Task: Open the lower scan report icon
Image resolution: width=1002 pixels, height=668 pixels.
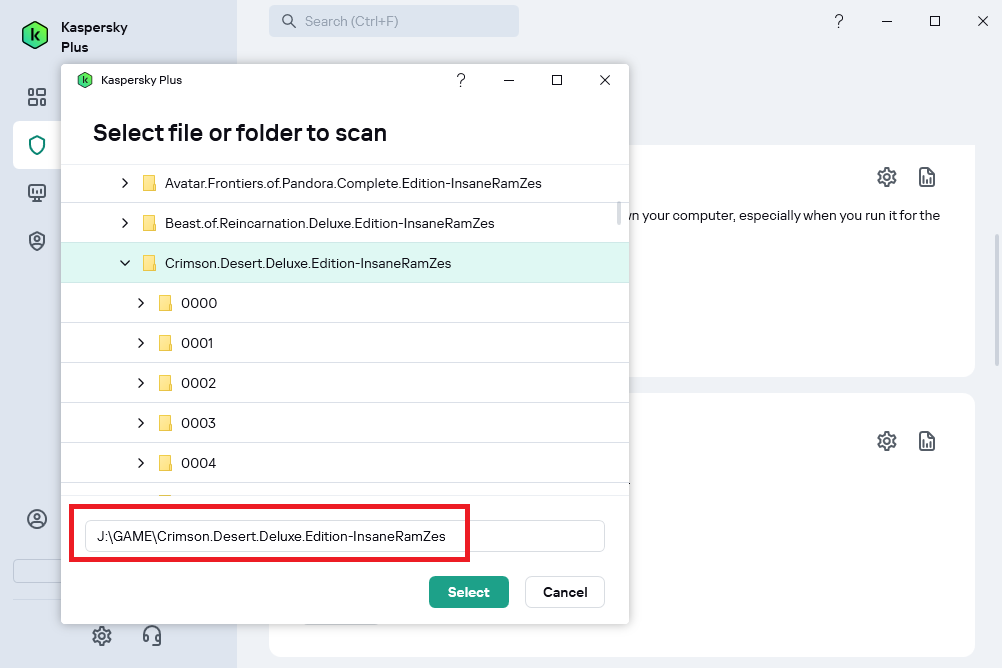Action: point(927,441)
